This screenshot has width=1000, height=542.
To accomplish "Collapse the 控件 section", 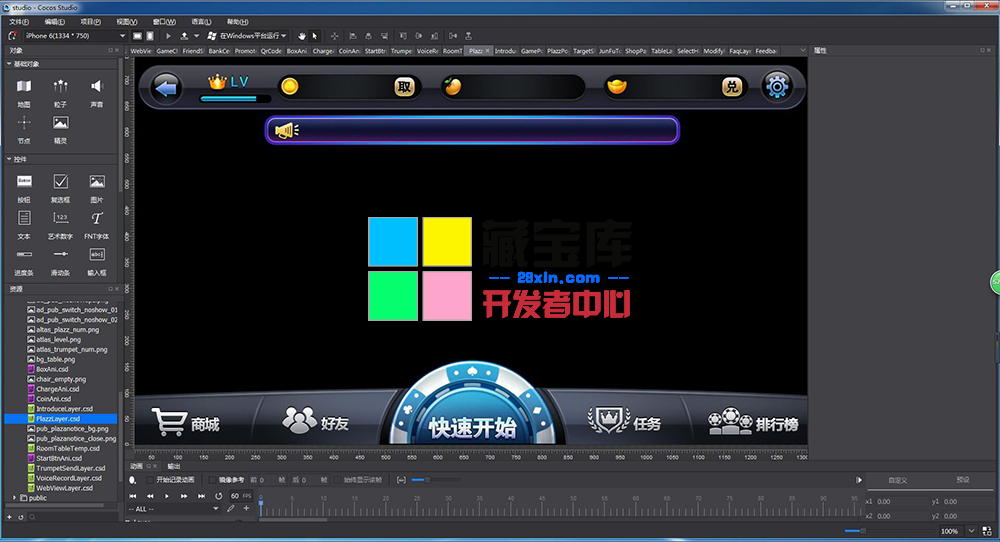I will click(9, 159).
